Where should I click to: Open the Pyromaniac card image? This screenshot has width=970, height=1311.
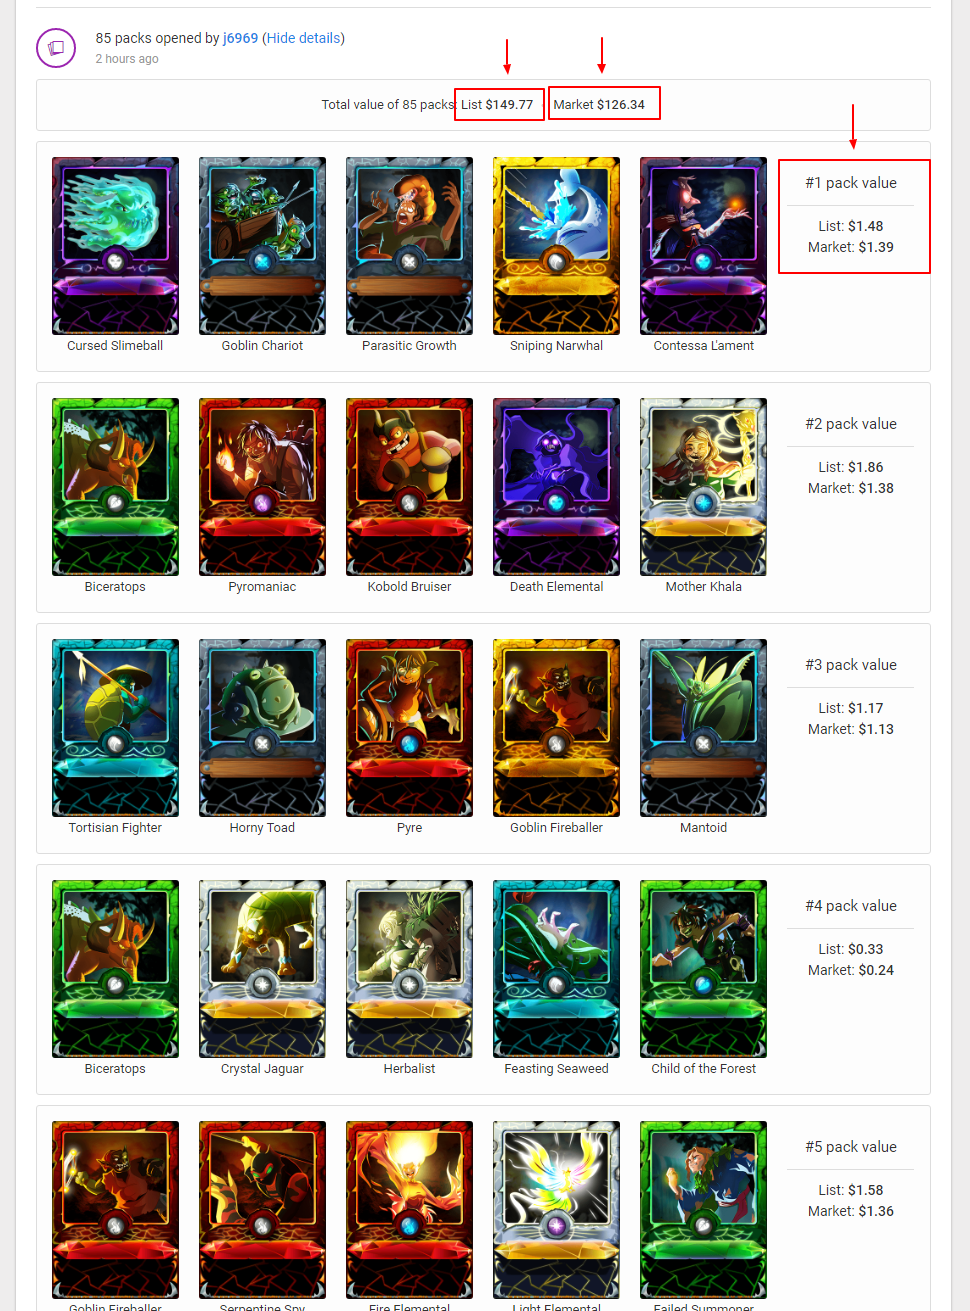click(262, 487)
